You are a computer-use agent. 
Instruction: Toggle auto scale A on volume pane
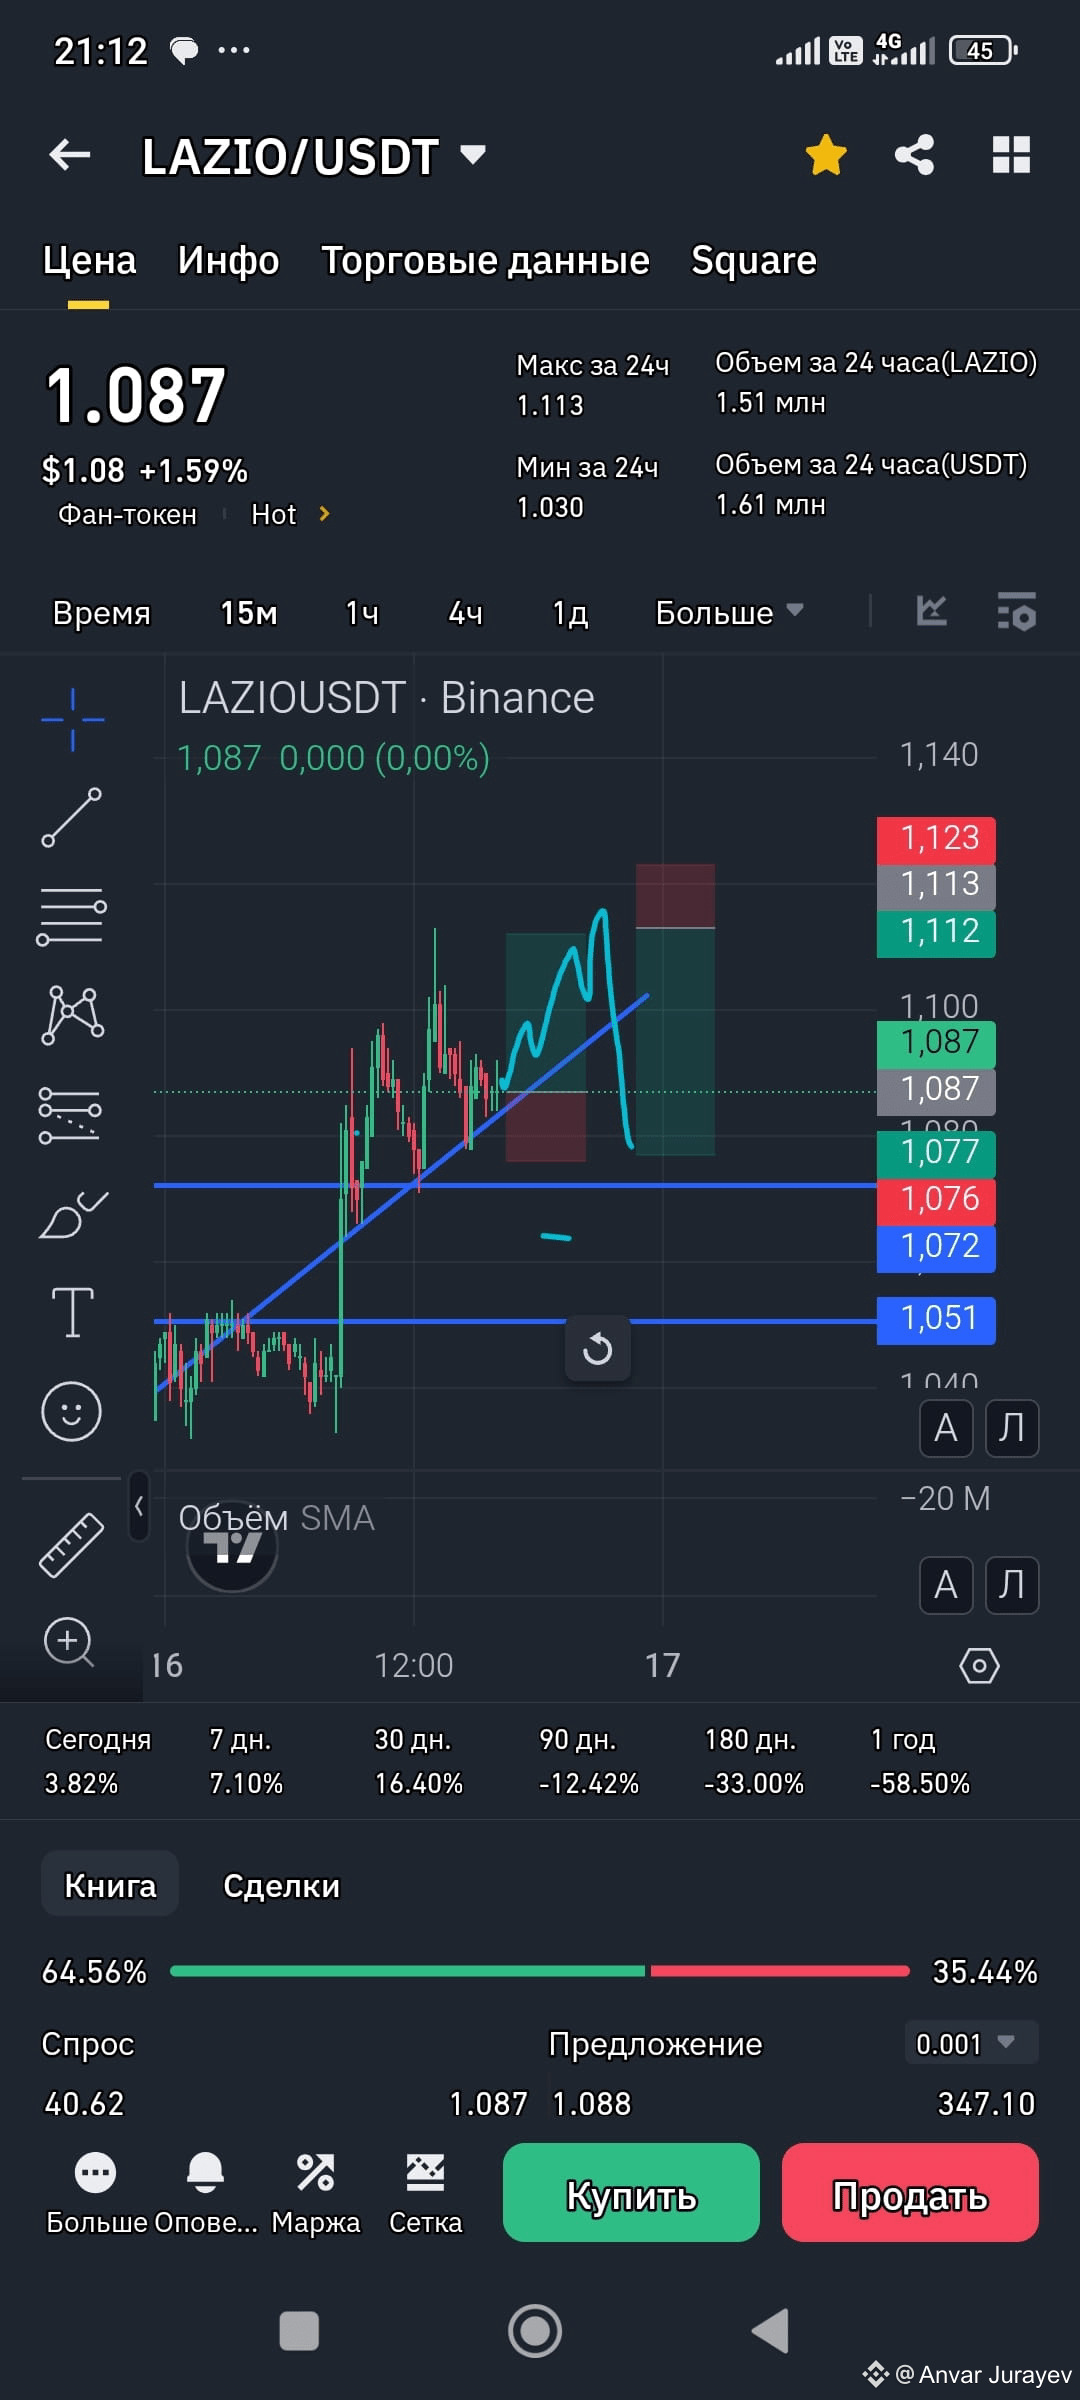tap(946, 1585)
